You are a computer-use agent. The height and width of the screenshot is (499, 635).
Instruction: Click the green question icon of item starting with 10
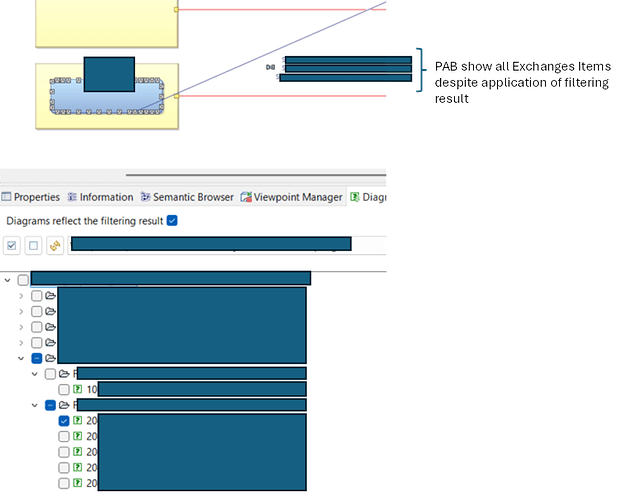pyautogui.click(x=77, y=389)
